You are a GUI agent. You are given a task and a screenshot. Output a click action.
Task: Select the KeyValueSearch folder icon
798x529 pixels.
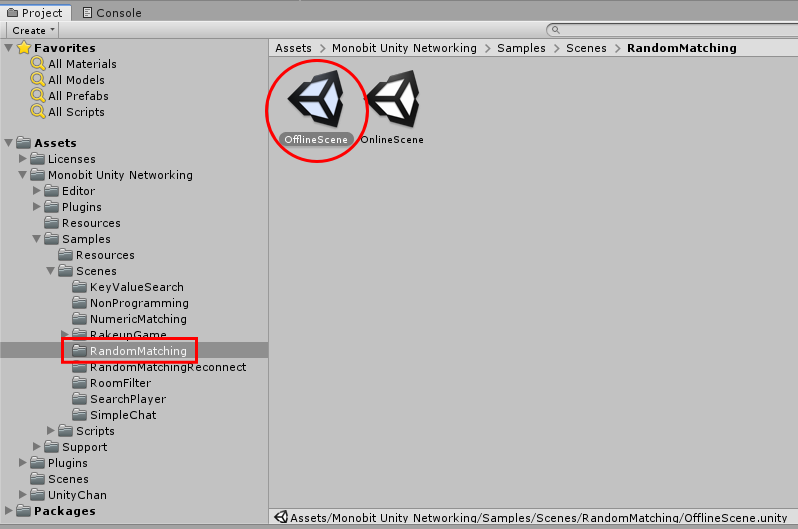point(79,287)
